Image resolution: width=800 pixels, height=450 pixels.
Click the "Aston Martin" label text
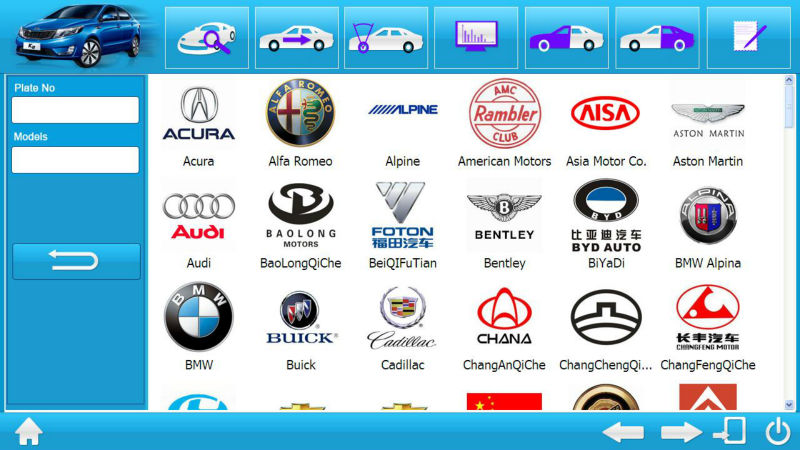tap(708, 161)
